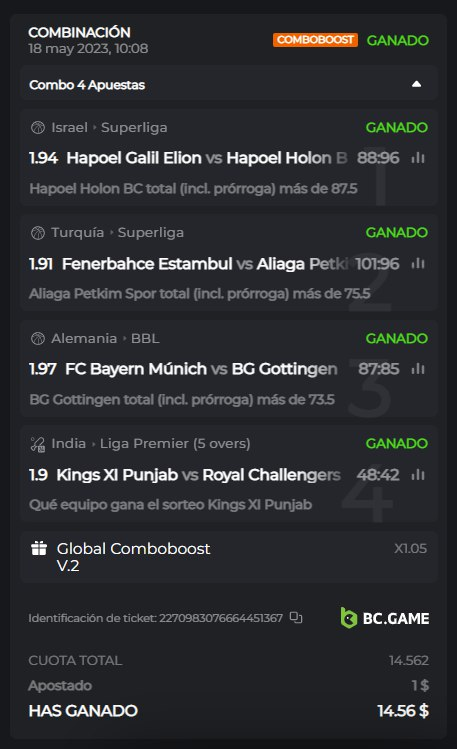Open the Turquía Superliga league link
The image size is (457, 749).
click(117, 233)
